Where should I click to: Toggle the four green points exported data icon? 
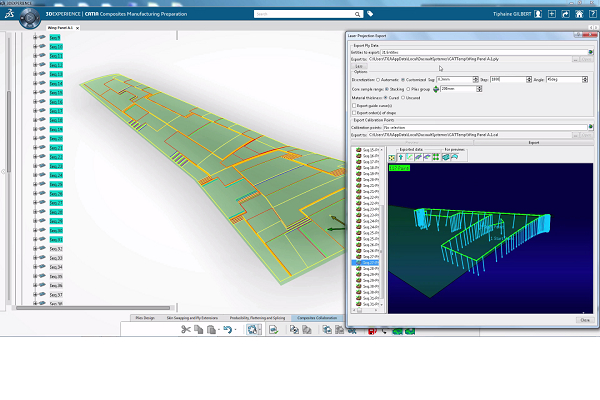point(436,157)
